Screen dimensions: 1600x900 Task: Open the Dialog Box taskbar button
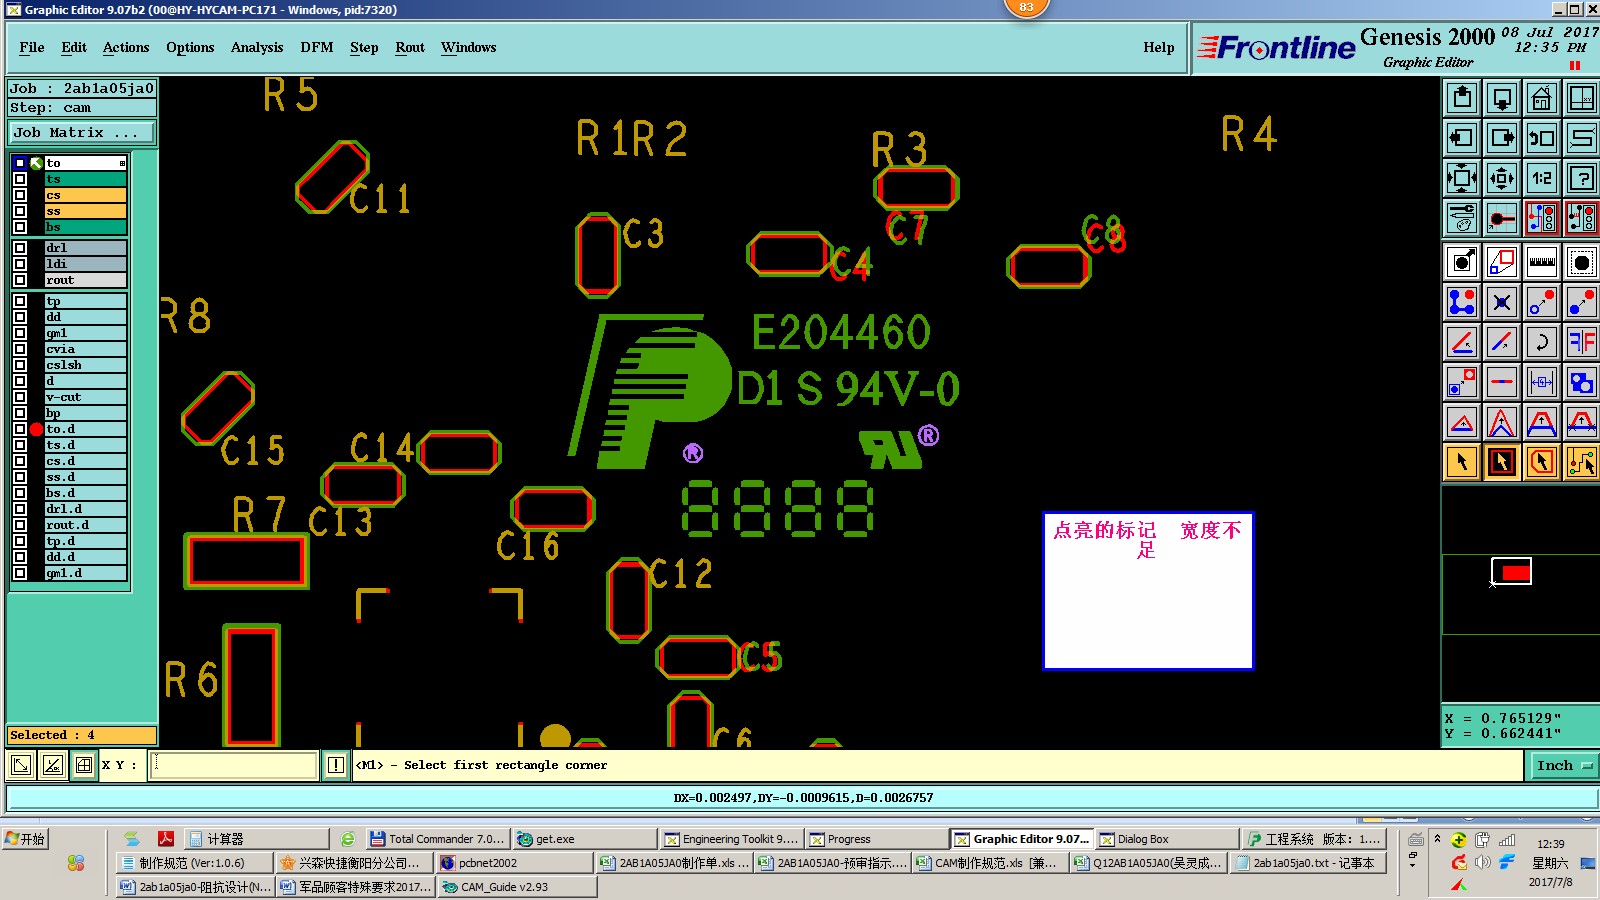1166,839
